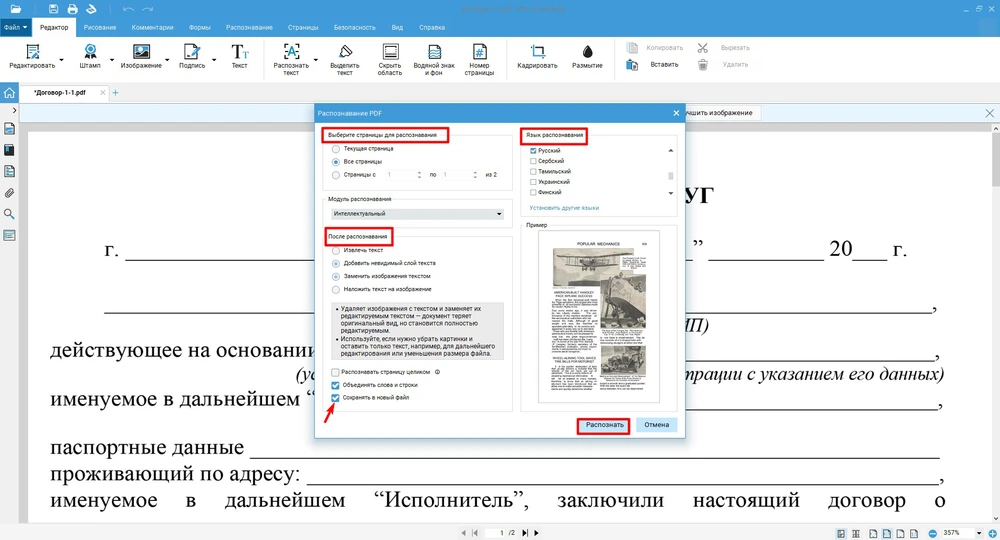Screen dimensions: 1000x540
Task: Open the Watermark and background tool
Action: click(434, 52)
